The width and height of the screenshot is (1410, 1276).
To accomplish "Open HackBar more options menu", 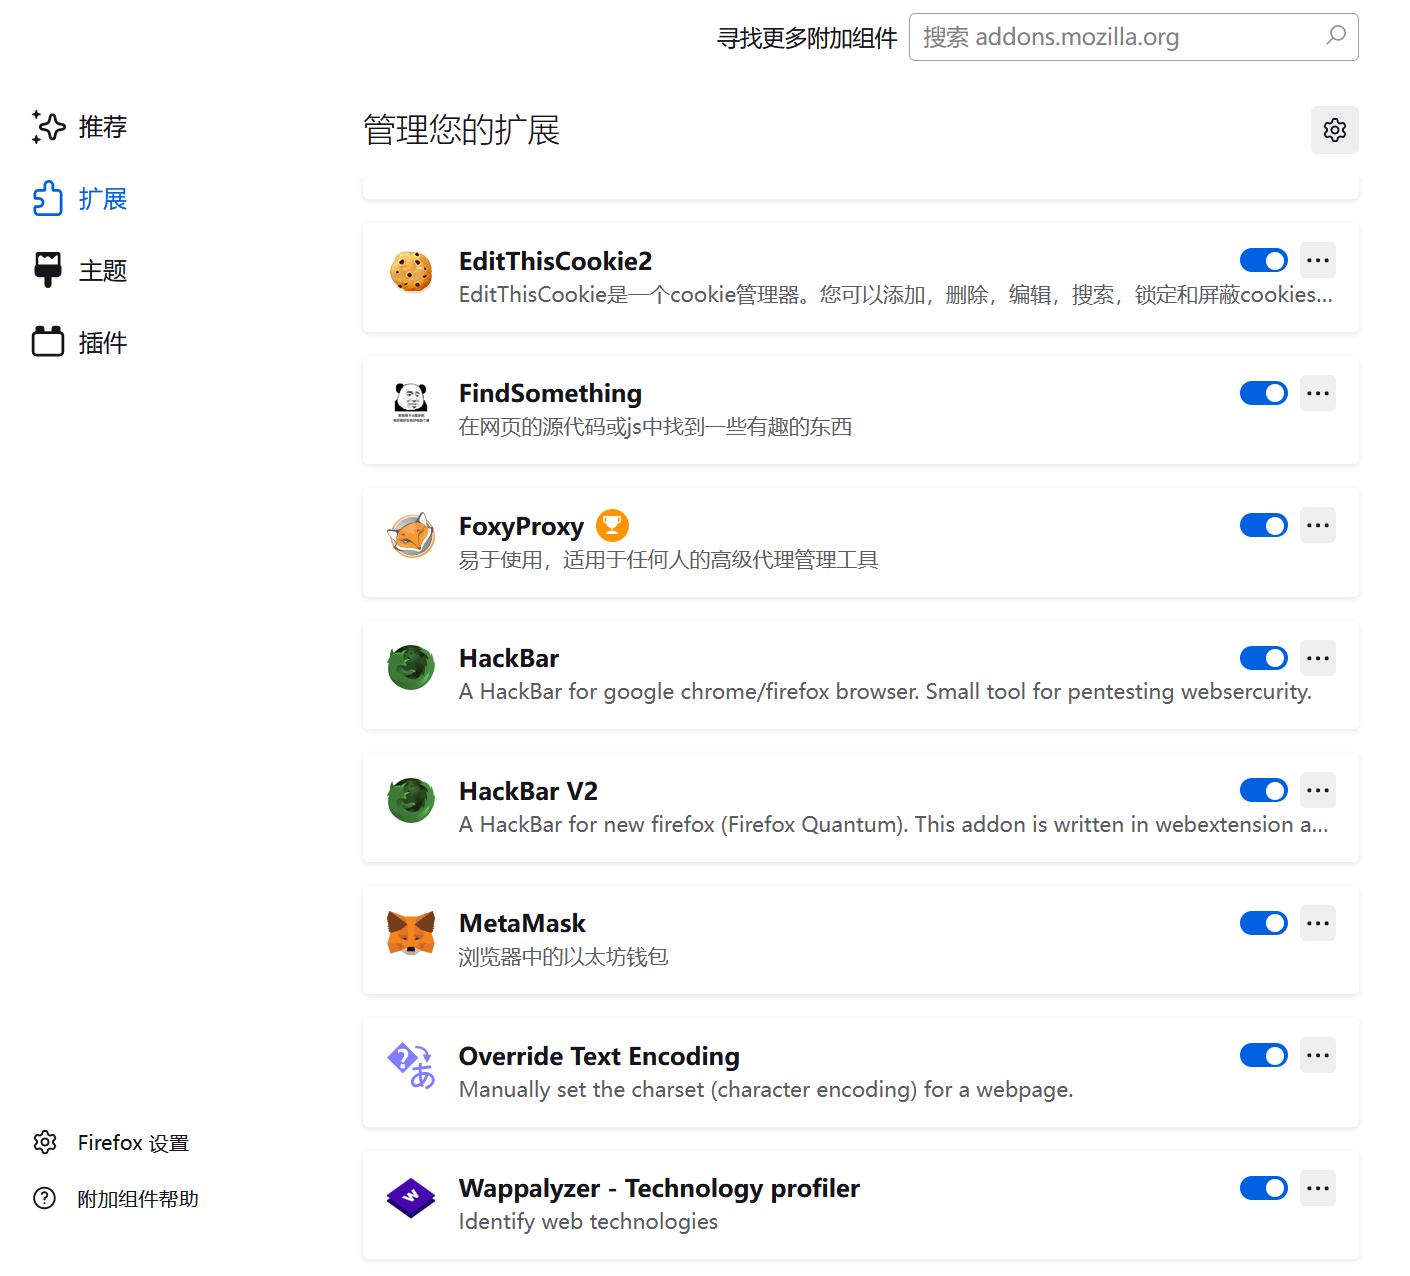I will tap(1318, 658).
